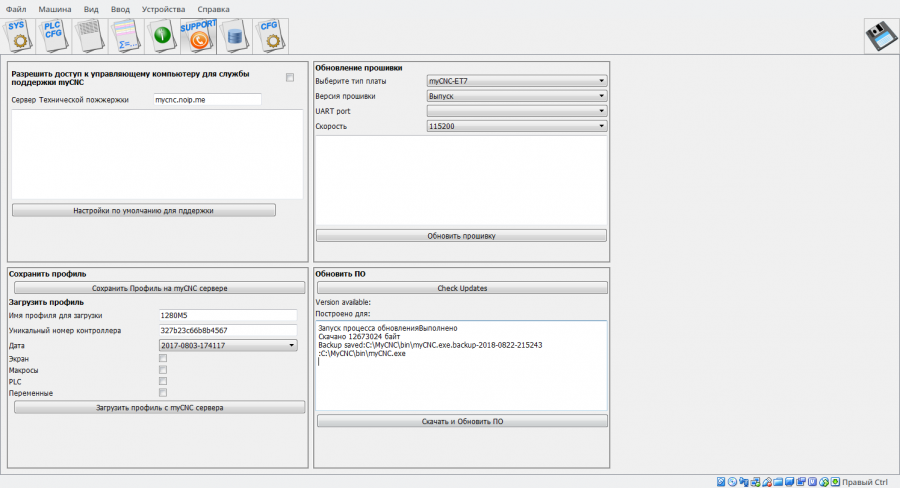Expand the board type dropdown myCNC-ET7
900x488 pixels.
[516, 80]
